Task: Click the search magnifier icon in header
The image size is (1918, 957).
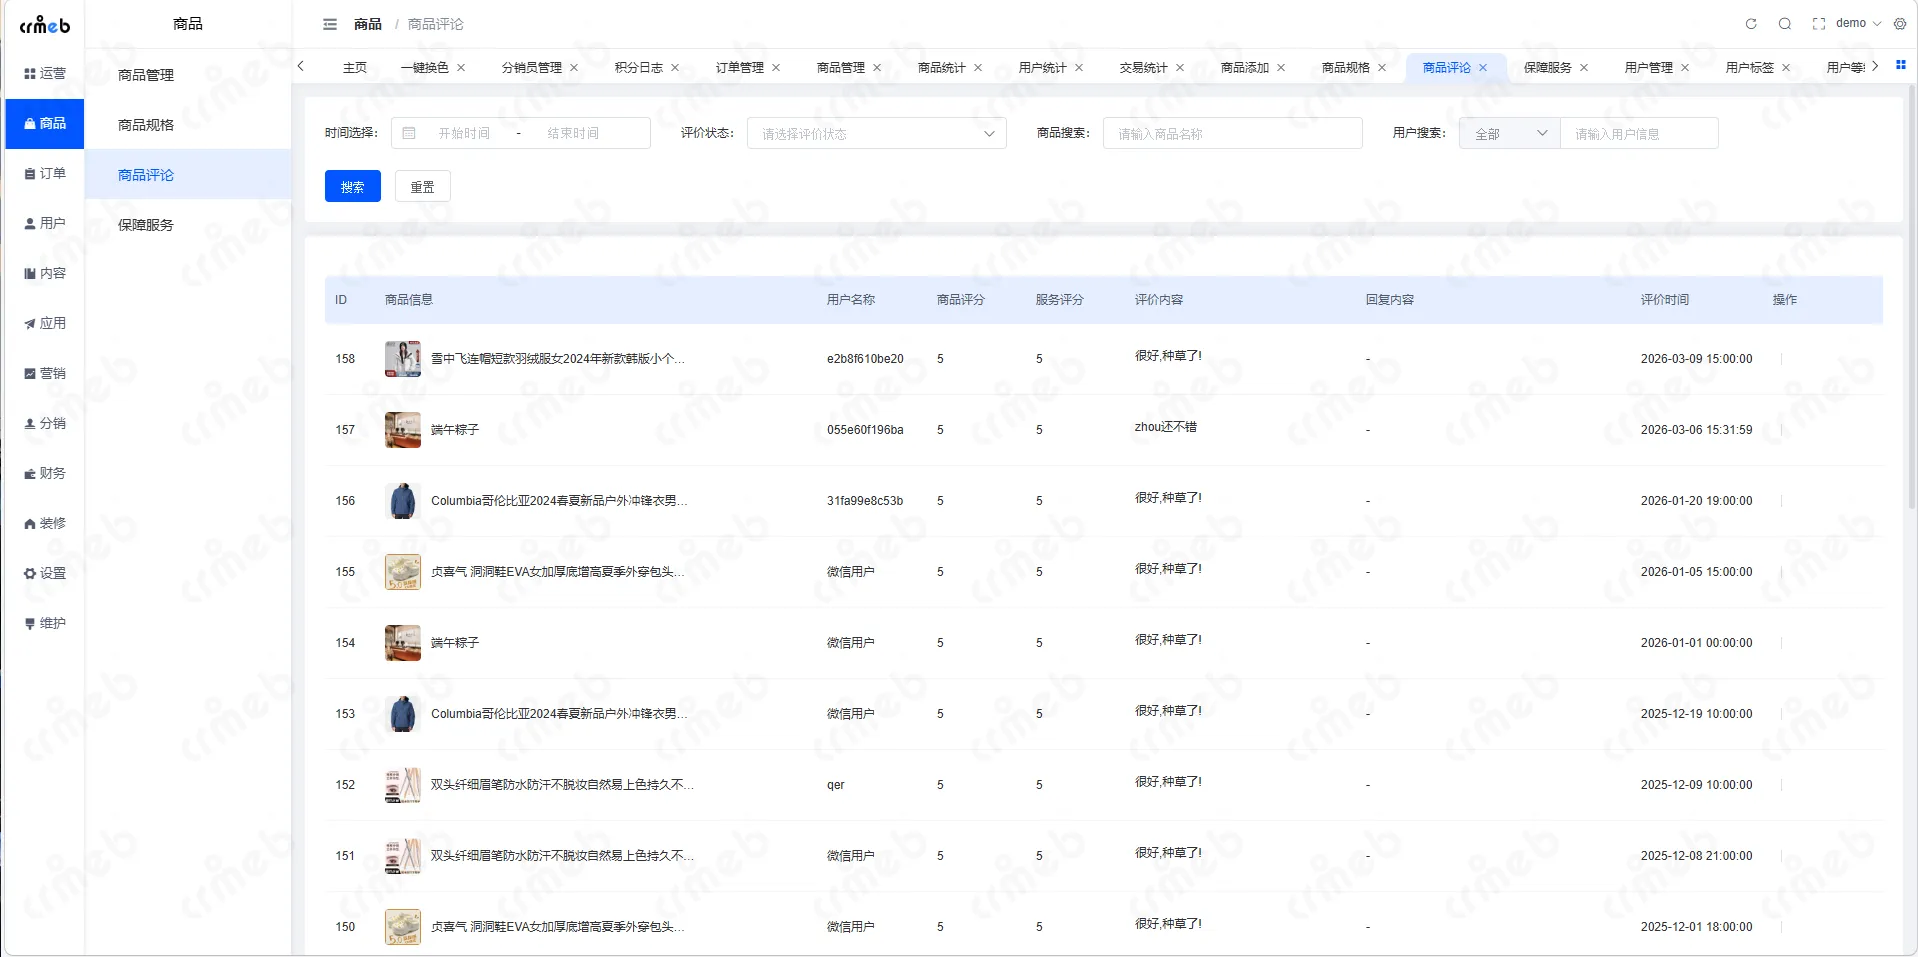Action: (1785, 24)
